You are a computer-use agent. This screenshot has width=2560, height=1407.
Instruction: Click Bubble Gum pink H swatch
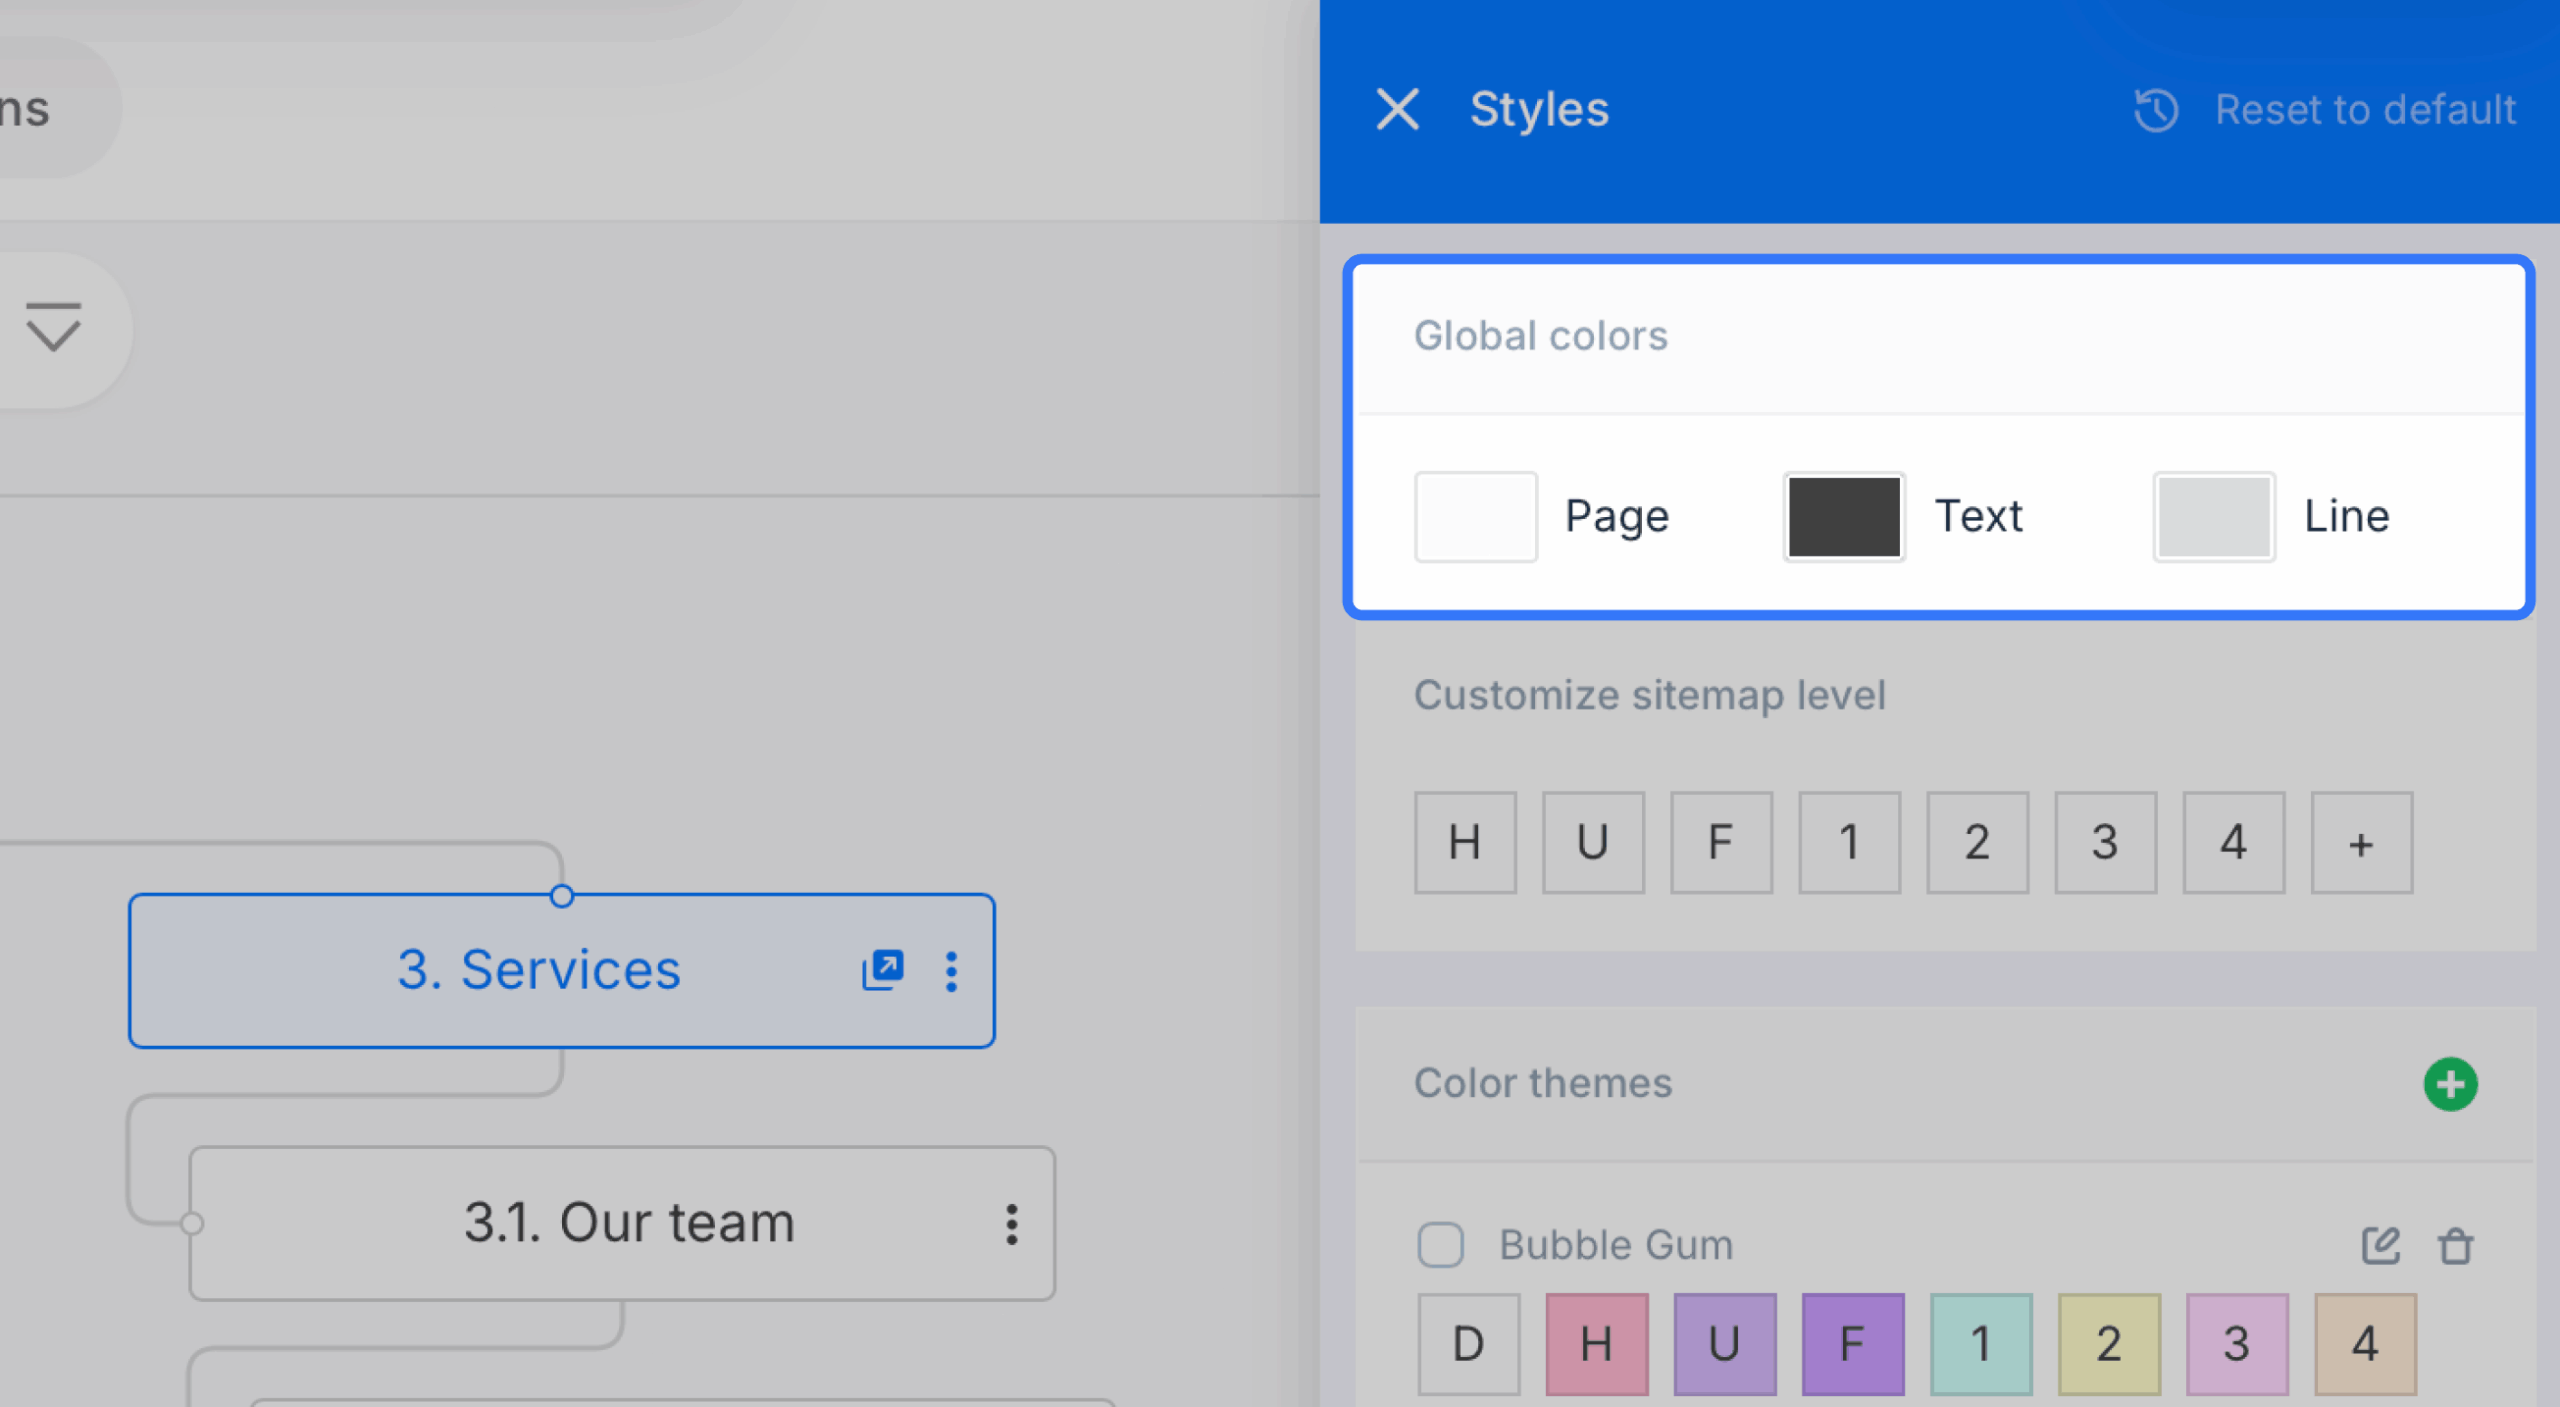(x=1596, y=1344)
